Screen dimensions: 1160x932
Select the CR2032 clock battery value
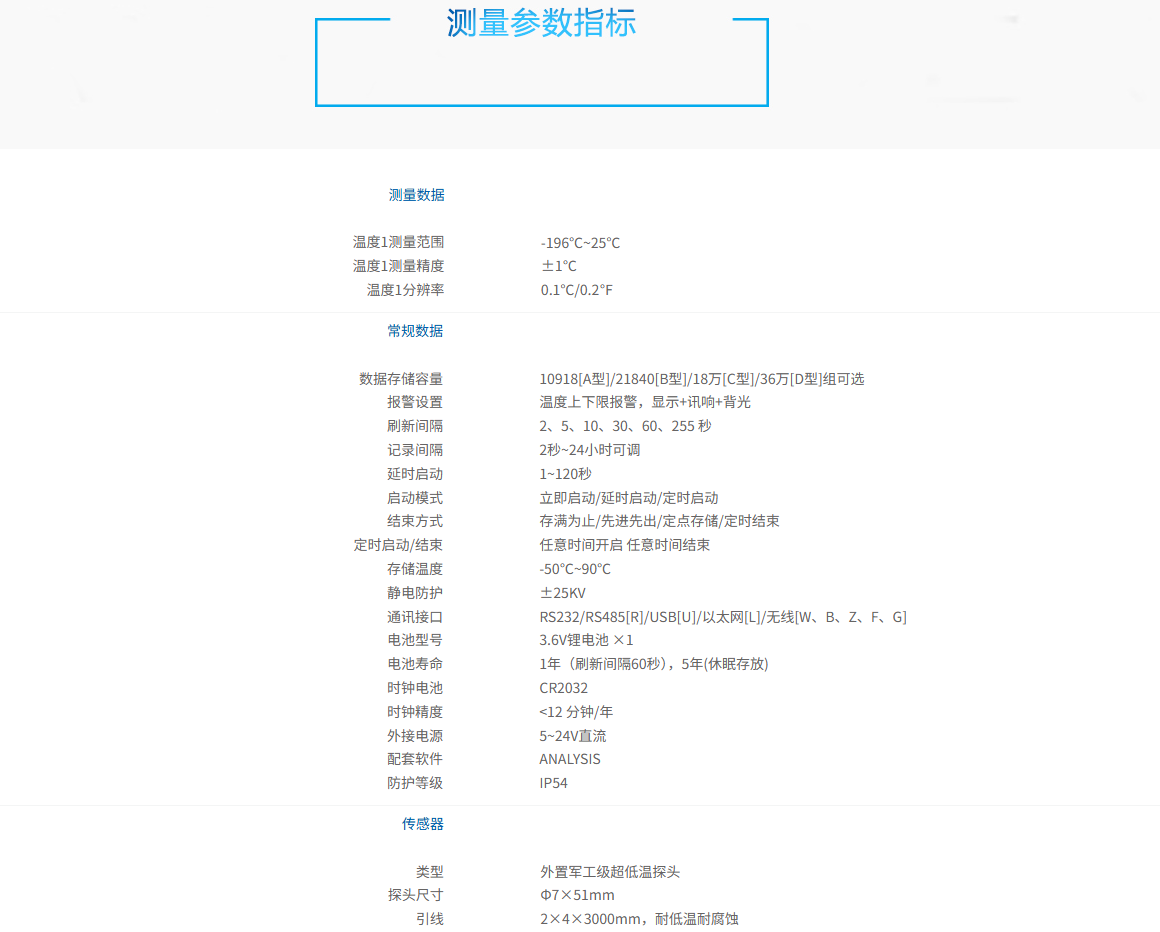point(564,688)
